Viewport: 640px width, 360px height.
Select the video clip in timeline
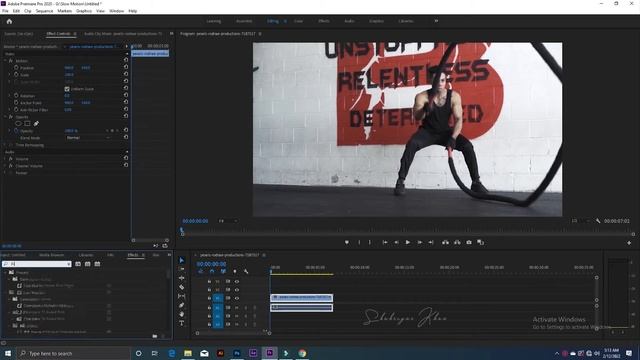coord(302,298)
